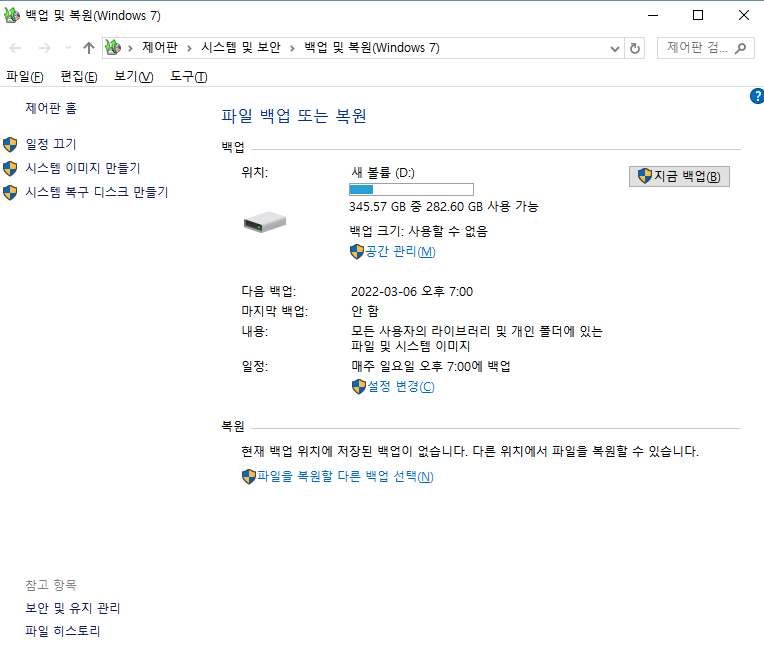Select 시스템 및 보안 breadcrumb
The image size is (764, 657).
[x=241, y=48]
